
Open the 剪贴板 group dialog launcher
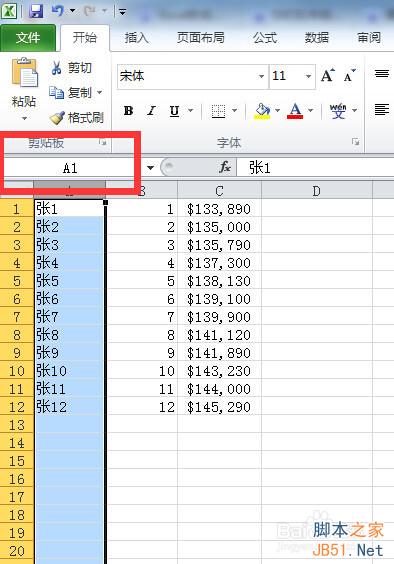pyautogui.click(x=103, y=142)
